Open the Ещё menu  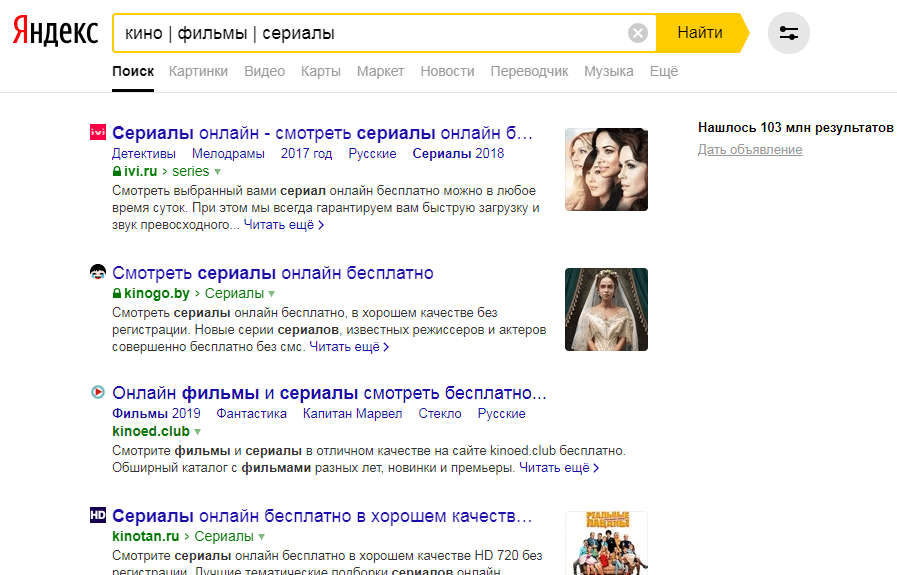[664, 72]
